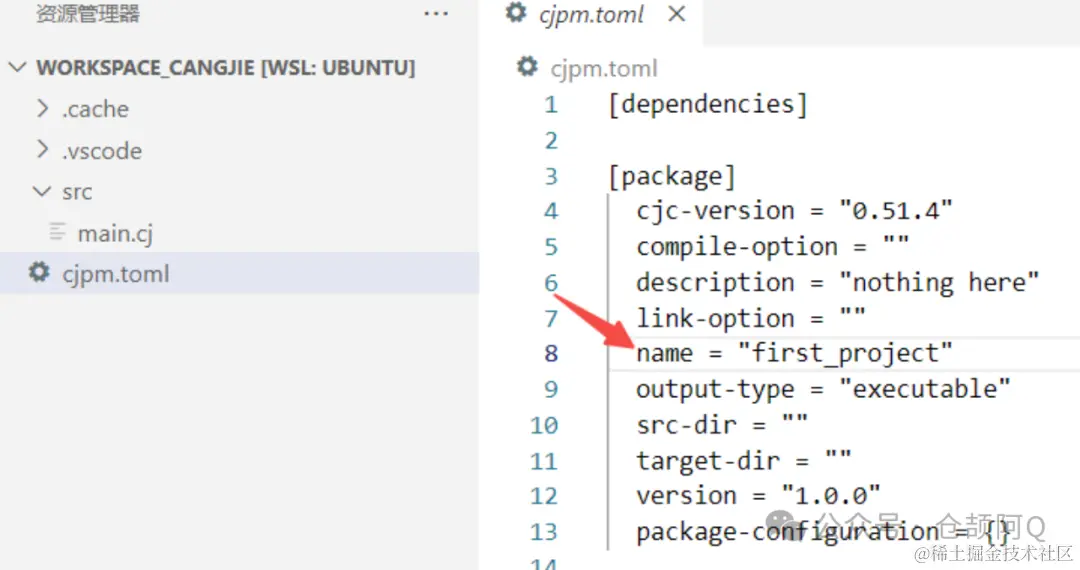Click the cjc-version = "0.51.4" line
This screenshot has height=570, width=1080.
[794, 211]
